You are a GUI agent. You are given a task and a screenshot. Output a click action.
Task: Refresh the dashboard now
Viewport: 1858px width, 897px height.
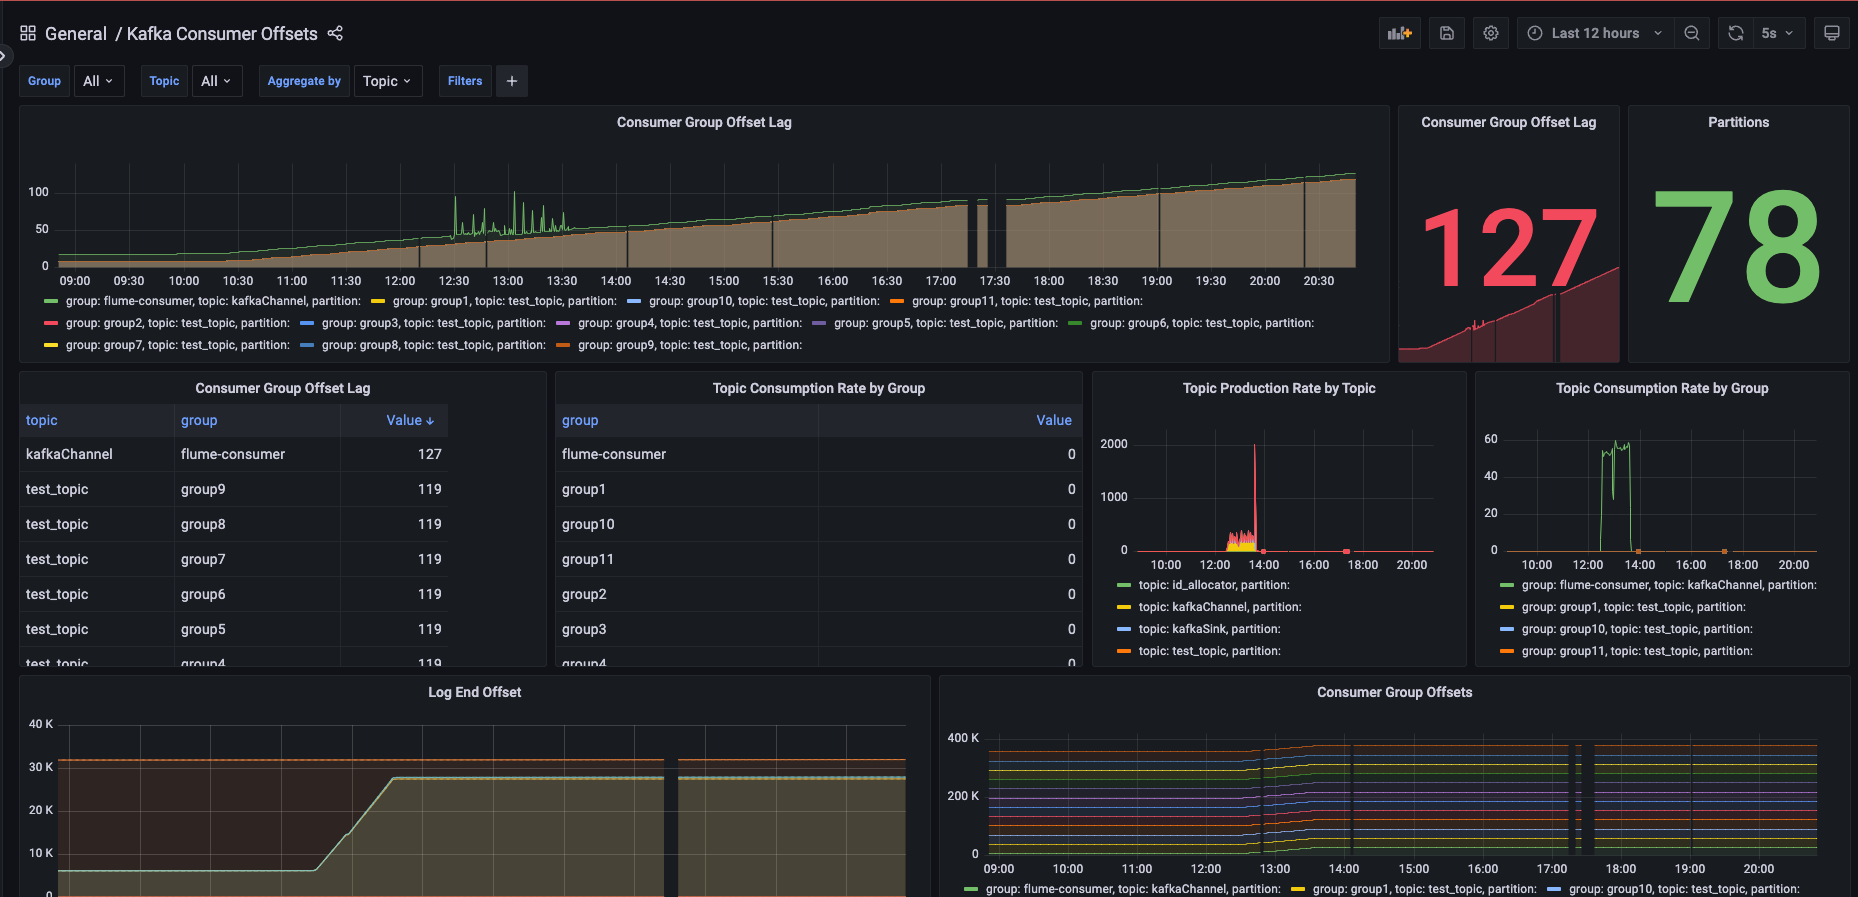1735,33
